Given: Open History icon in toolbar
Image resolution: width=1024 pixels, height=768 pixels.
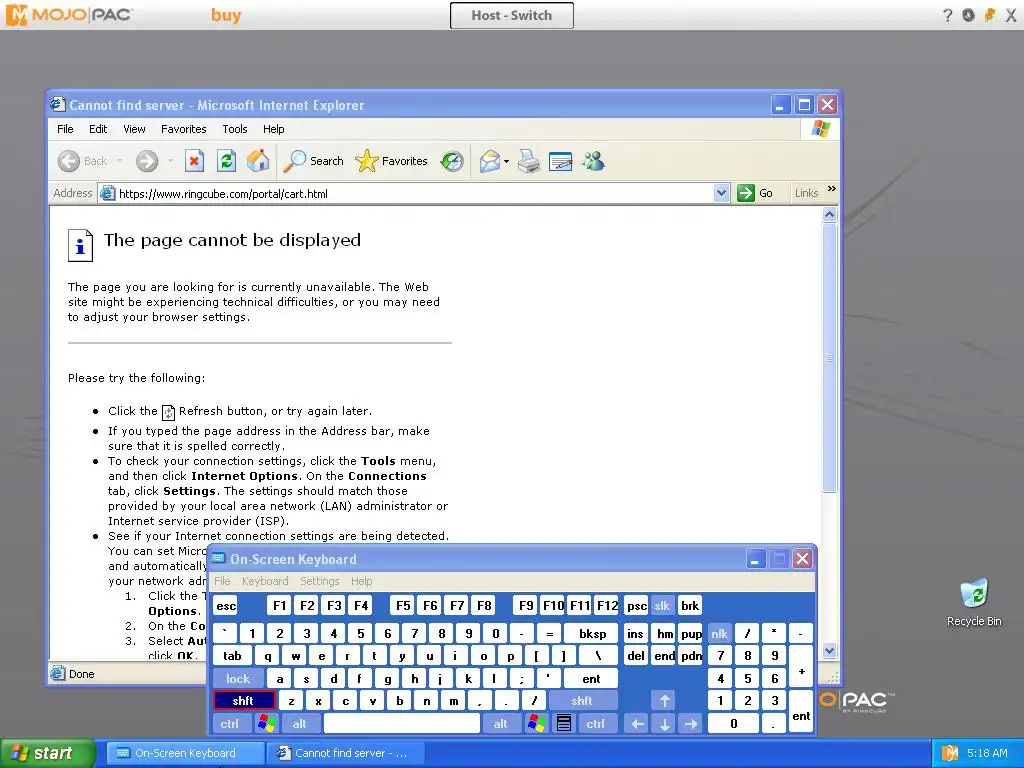Looking at the screenshot, I should [452, 161].
